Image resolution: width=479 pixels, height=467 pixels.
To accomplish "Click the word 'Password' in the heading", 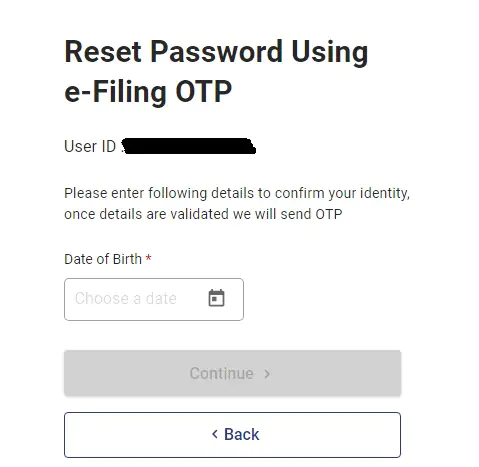I will [217, 52].
